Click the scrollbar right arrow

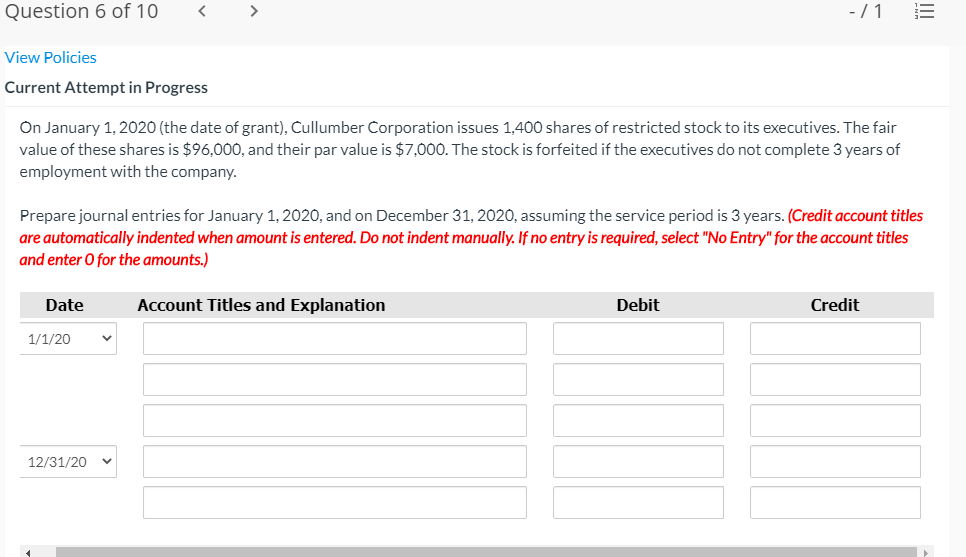click(x=925, y=552)
